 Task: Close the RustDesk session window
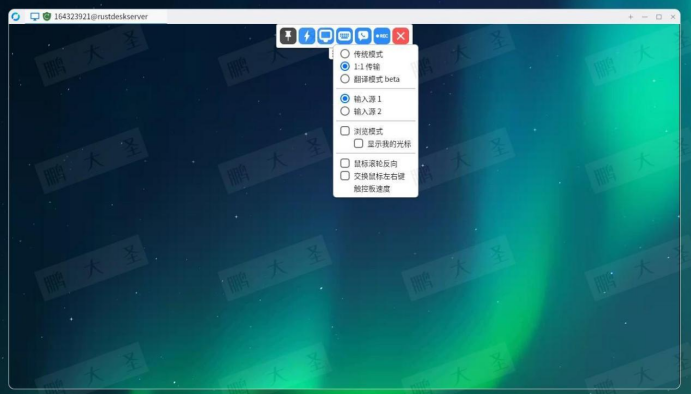click(673, 17)
